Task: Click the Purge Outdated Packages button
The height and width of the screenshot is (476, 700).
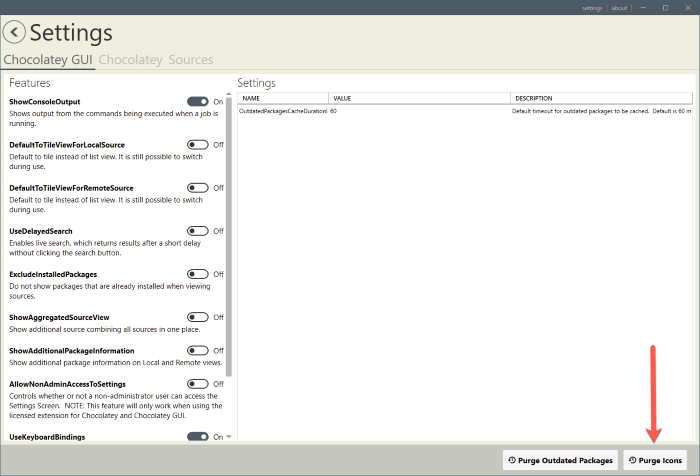Action: (560, 460)
